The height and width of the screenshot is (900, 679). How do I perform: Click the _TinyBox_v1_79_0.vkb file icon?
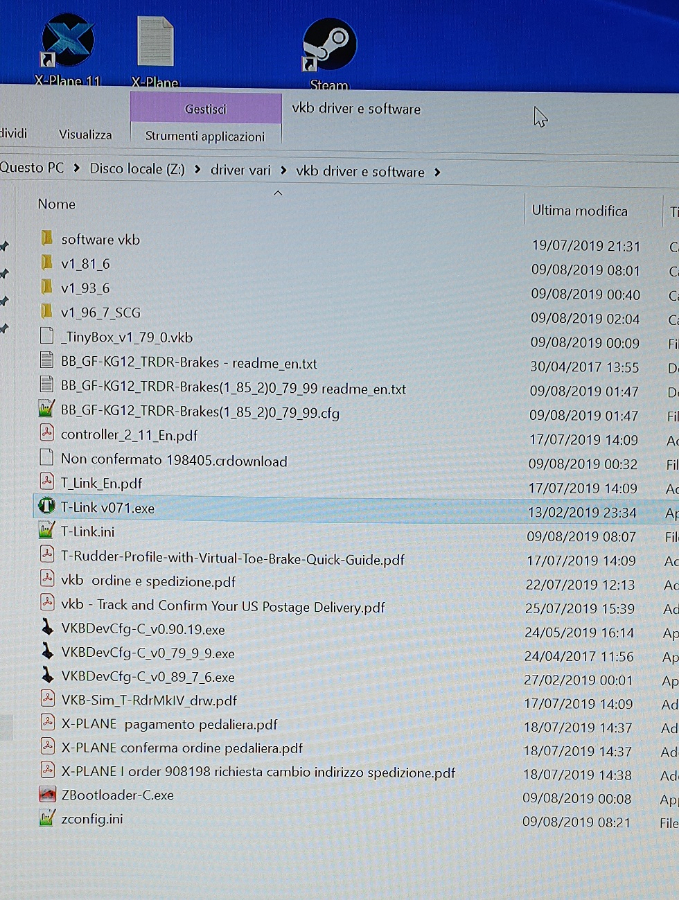click(x=46, y=336)
